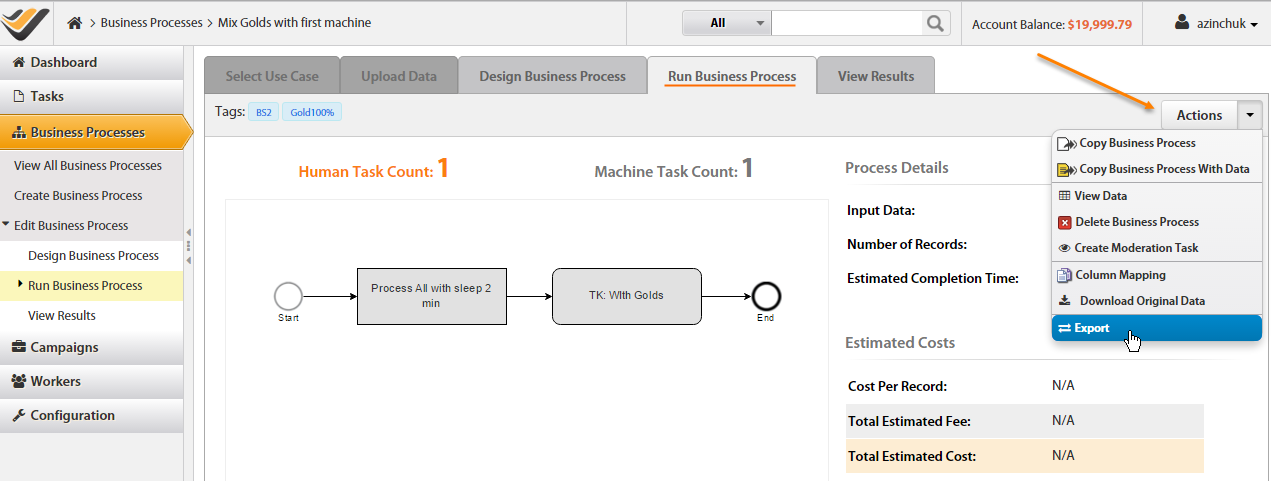Collapse the sidebar using splitter handle
The width and height of the screenshot is (1271, 481).
[188, 246]
